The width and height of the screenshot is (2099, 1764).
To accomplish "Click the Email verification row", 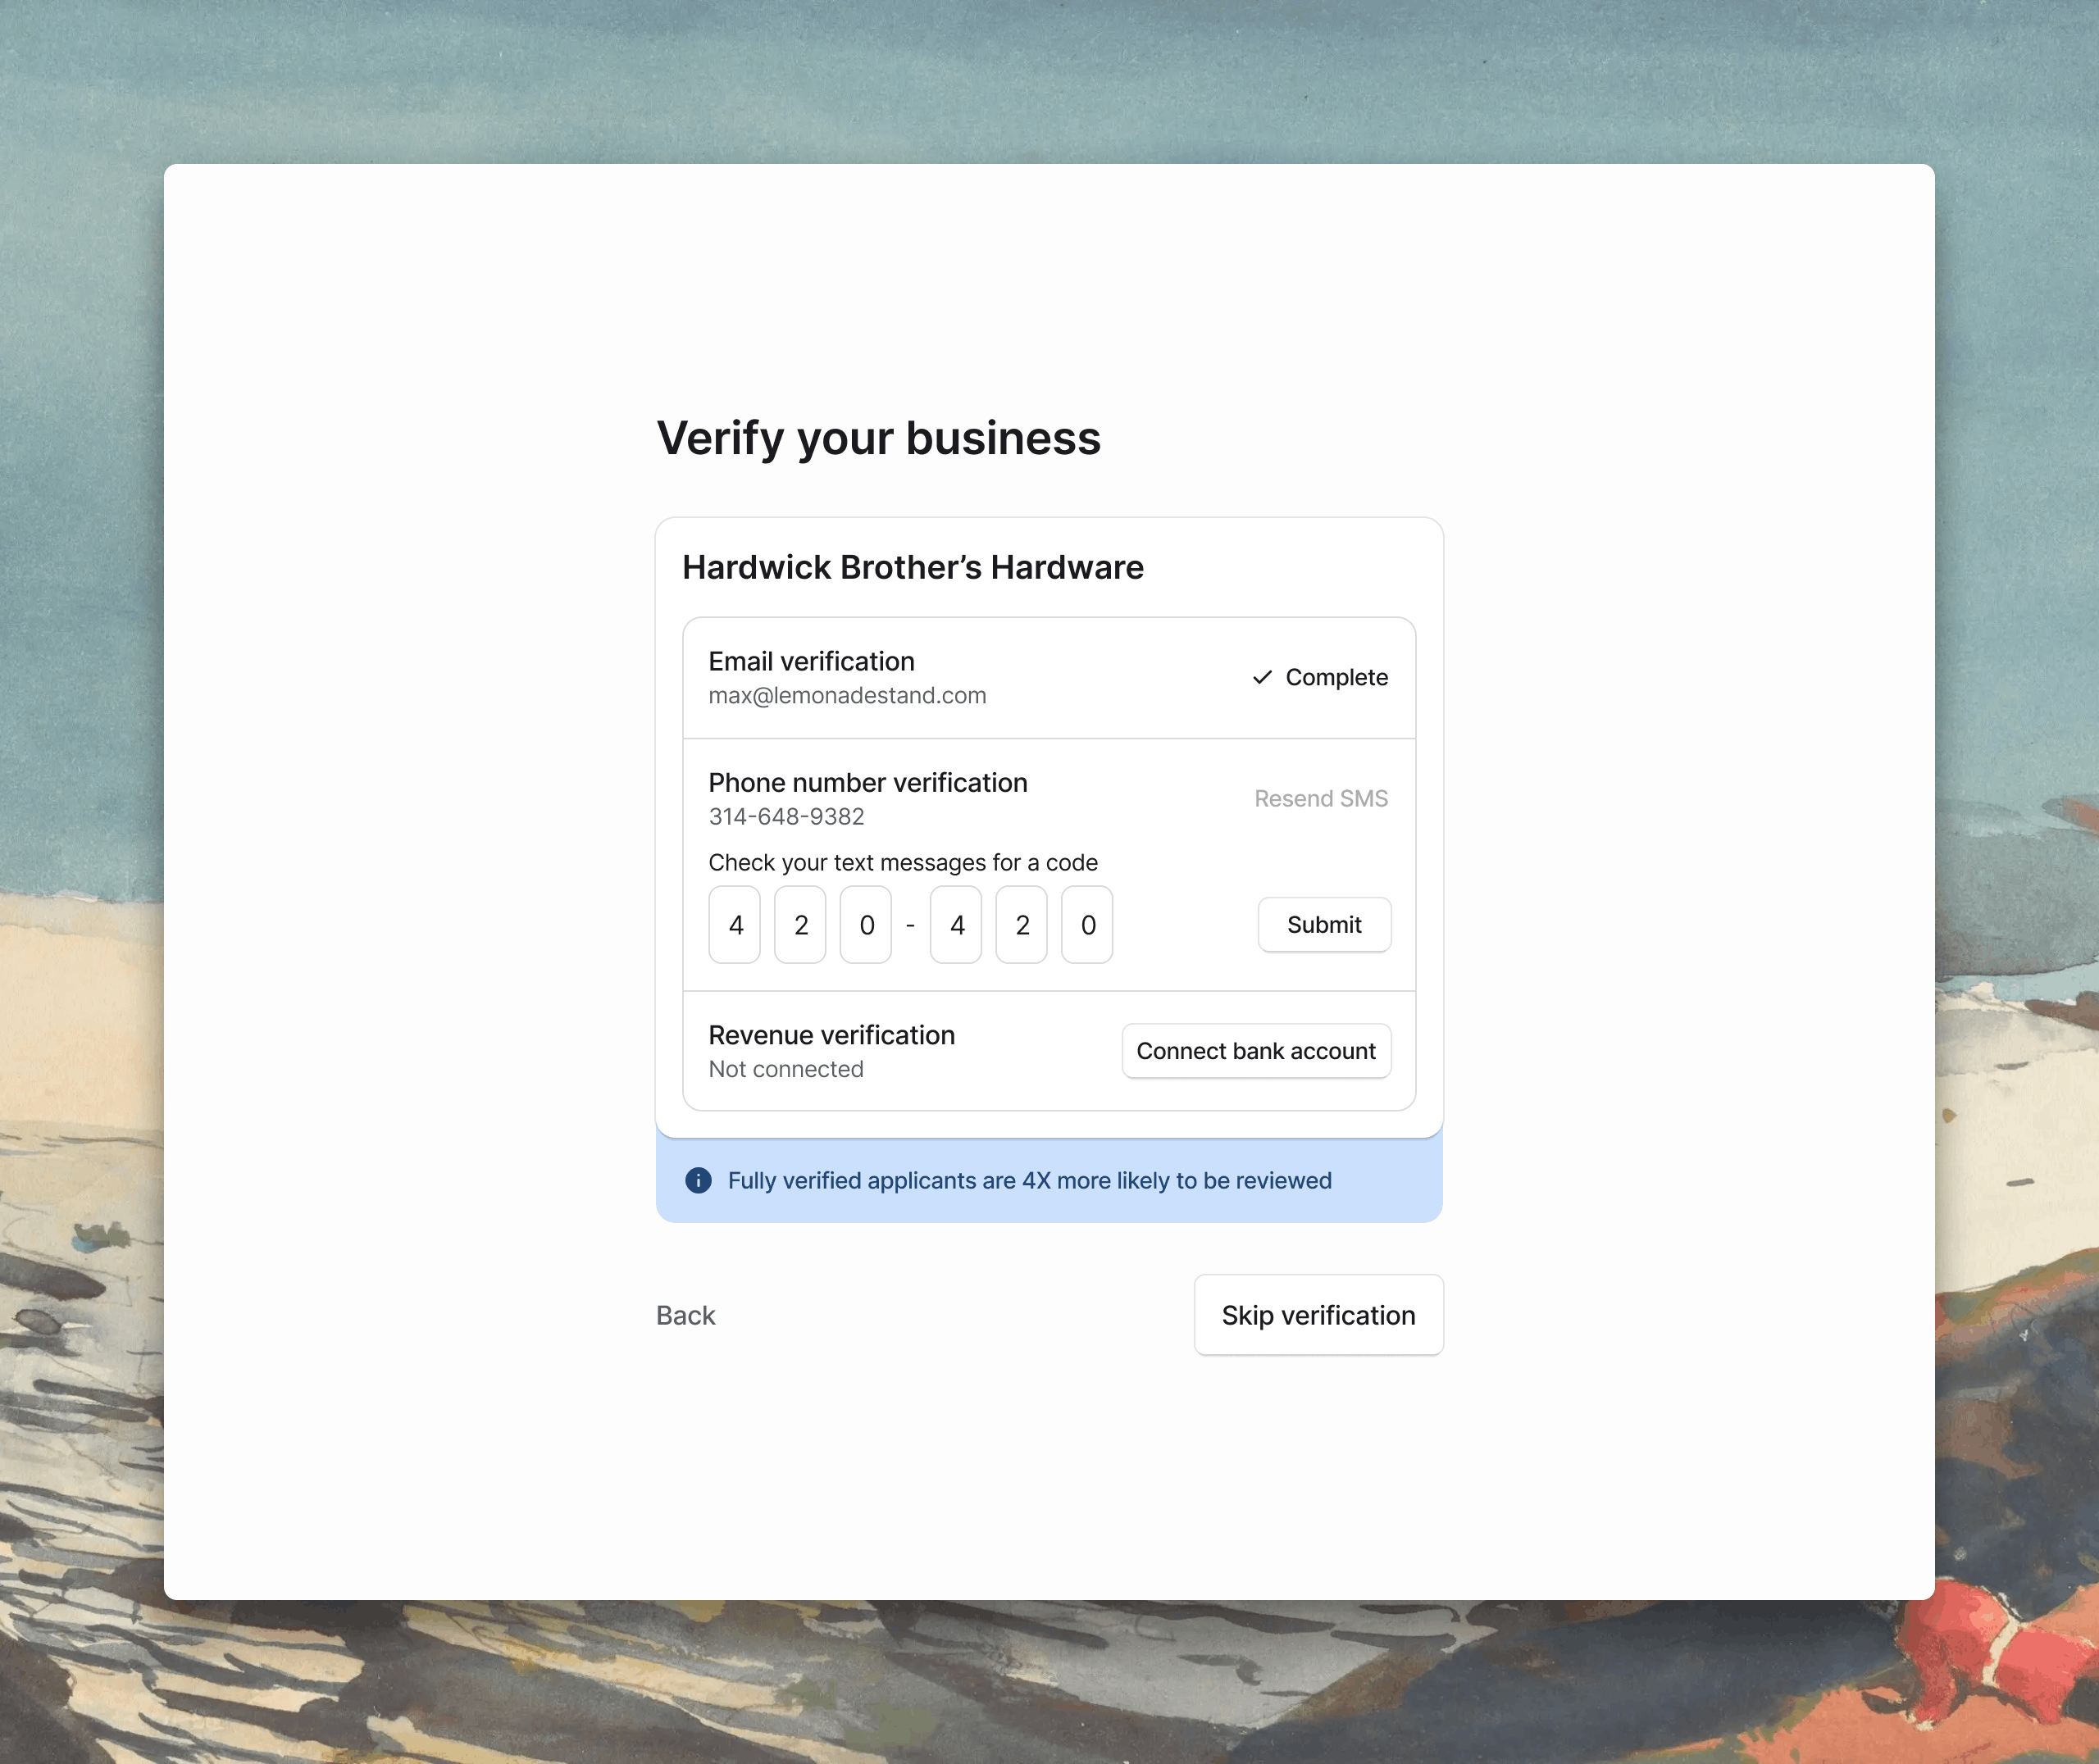I will pyautogui.click(x=811, y=661).
